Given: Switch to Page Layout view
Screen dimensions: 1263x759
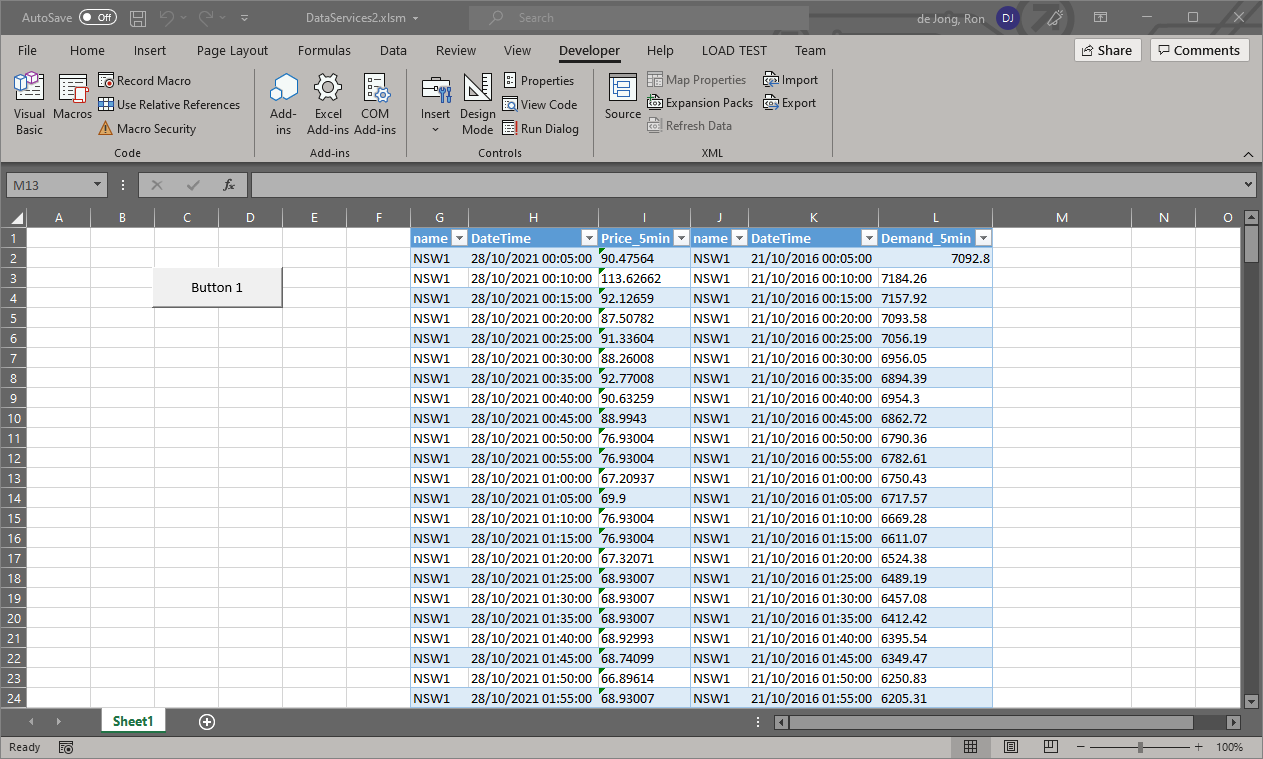Looking at the screenshot, I should click(1011, 747).
